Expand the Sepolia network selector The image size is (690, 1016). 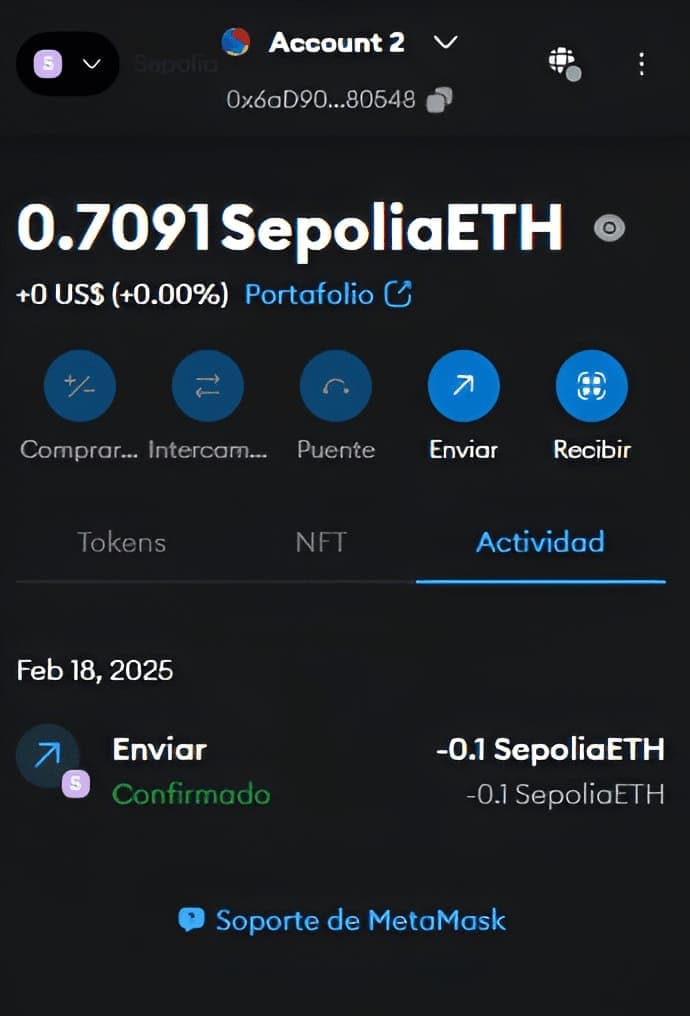[x=67, y=64]
